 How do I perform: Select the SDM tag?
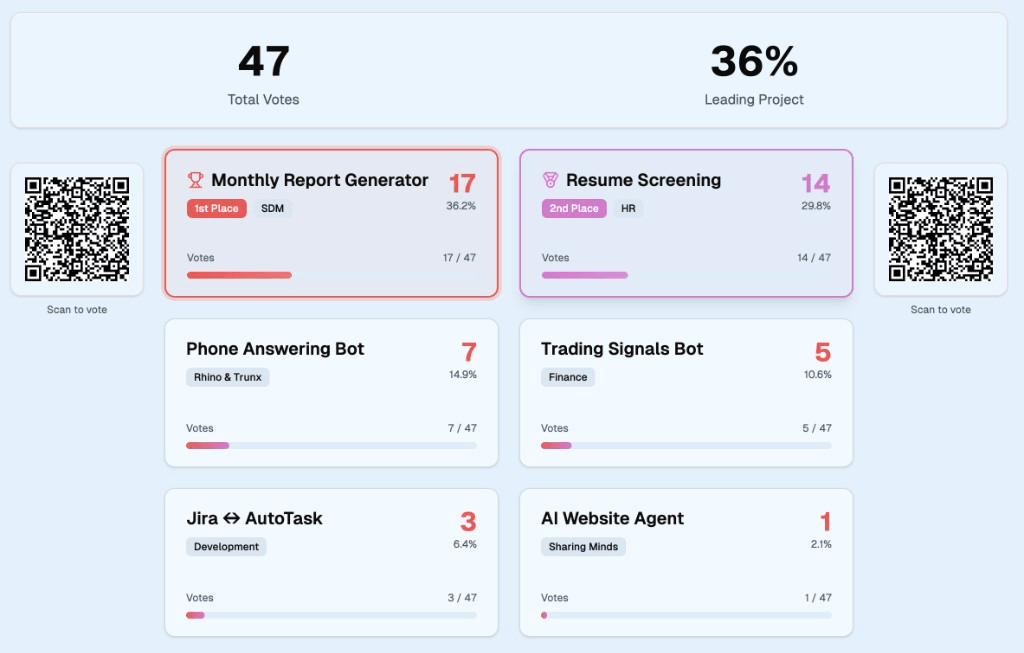click(x=273, y=208)
